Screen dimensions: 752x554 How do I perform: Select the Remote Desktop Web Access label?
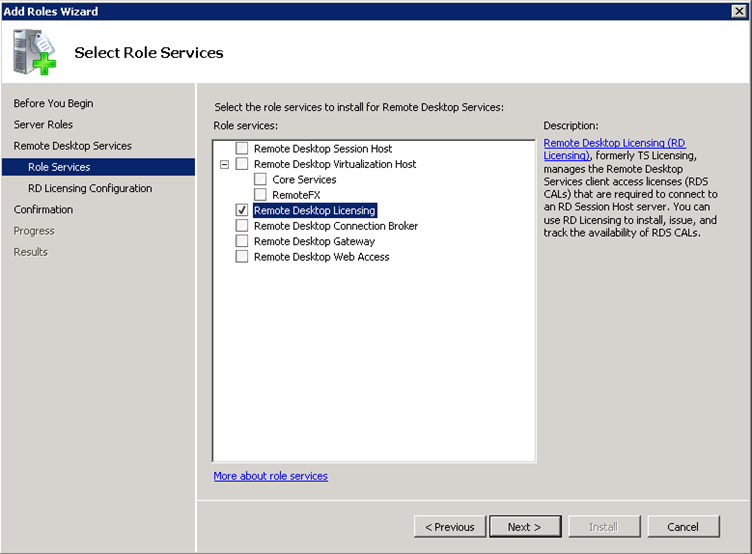coord(321,257)
